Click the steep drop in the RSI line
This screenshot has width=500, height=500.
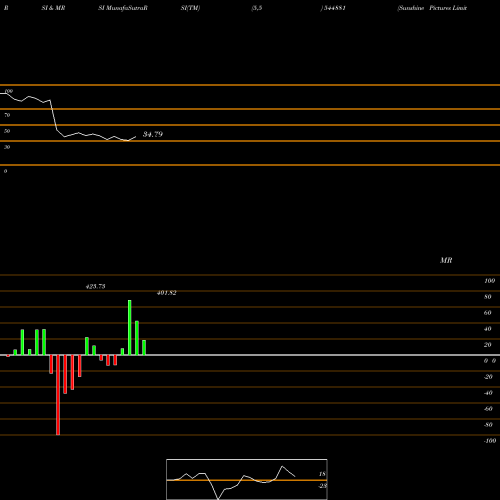(x=54, y=115)
